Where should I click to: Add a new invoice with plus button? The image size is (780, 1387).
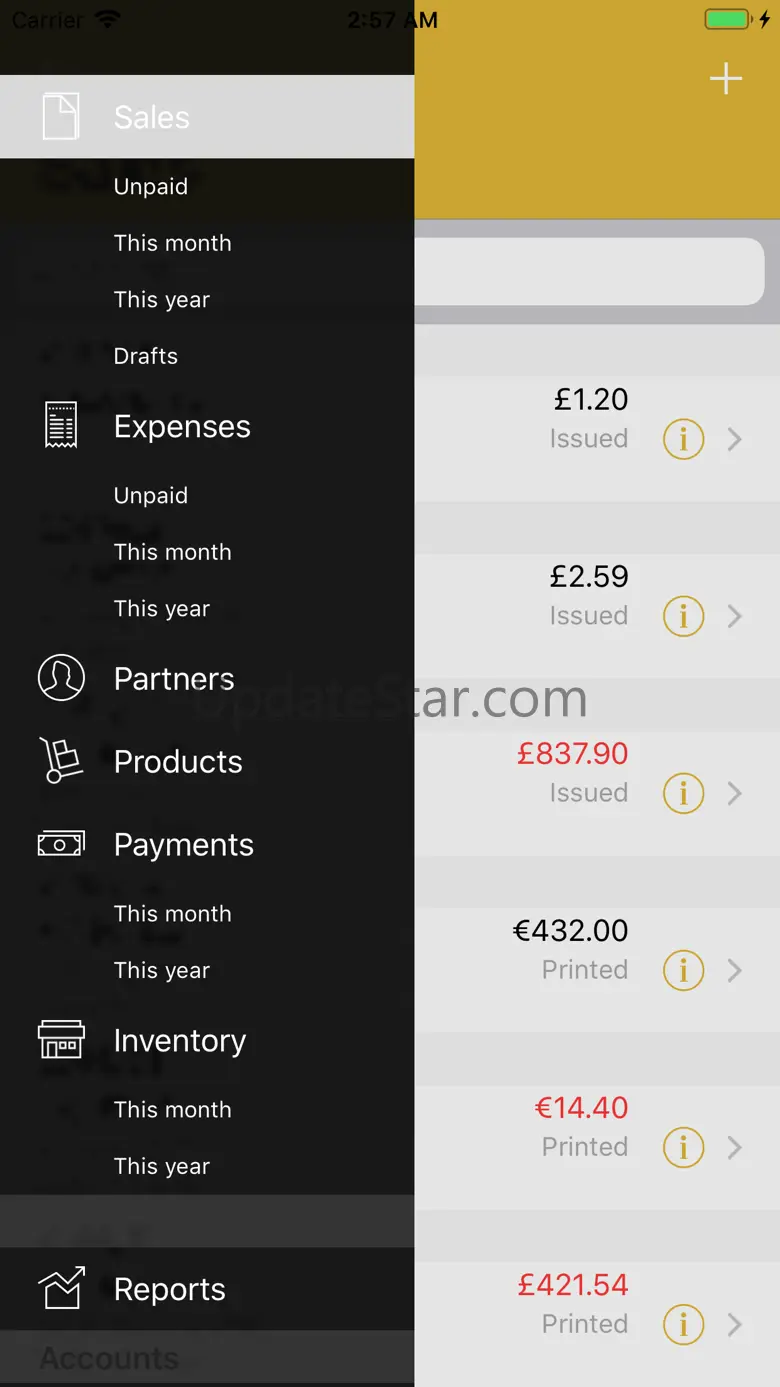[x=726, y=79]
